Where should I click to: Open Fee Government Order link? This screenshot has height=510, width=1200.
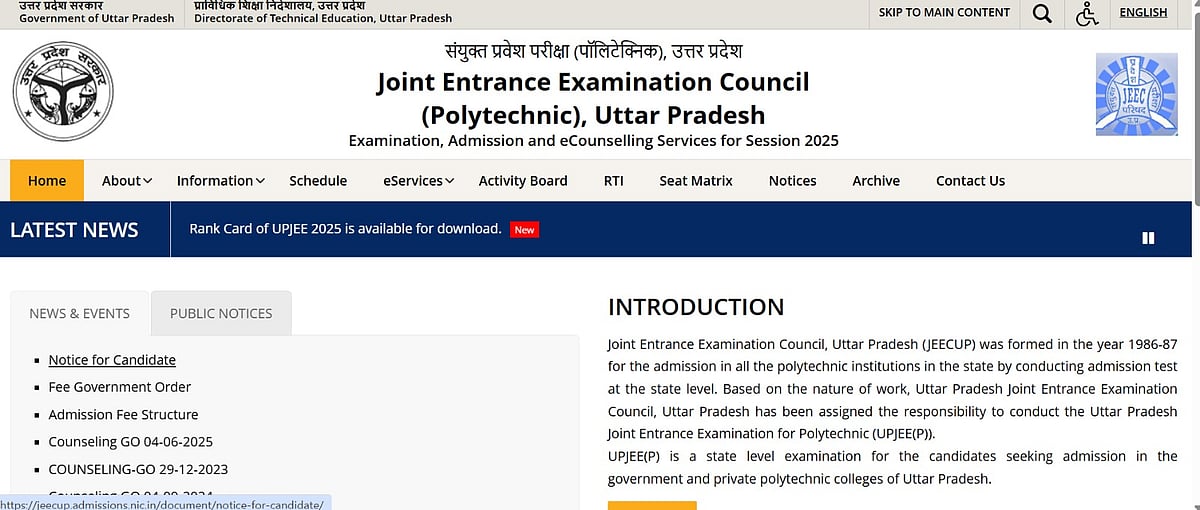pyautogui.click(x=120, y=387)
